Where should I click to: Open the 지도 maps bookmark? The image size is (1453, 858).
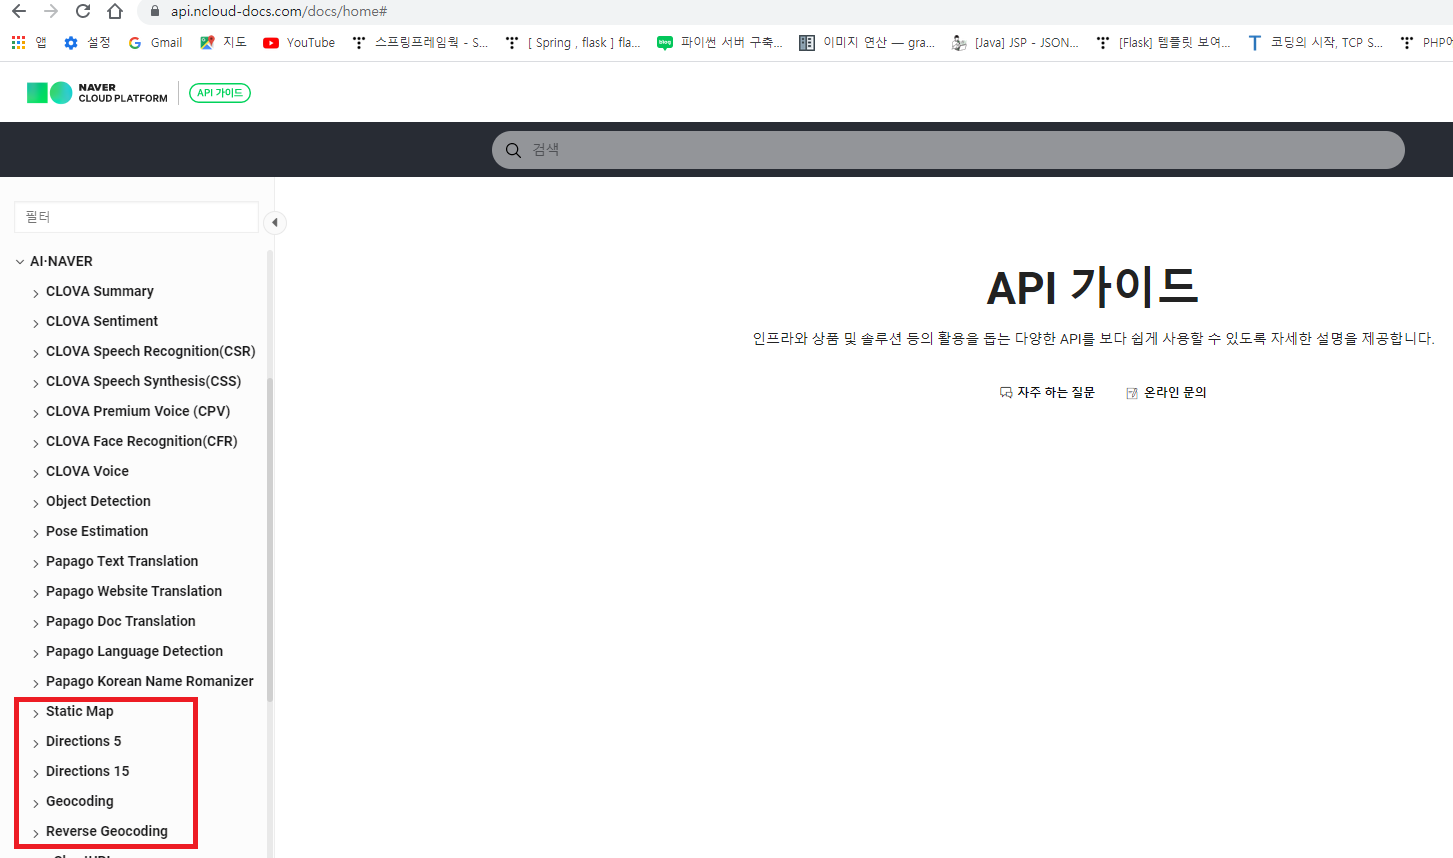[223, 43]
